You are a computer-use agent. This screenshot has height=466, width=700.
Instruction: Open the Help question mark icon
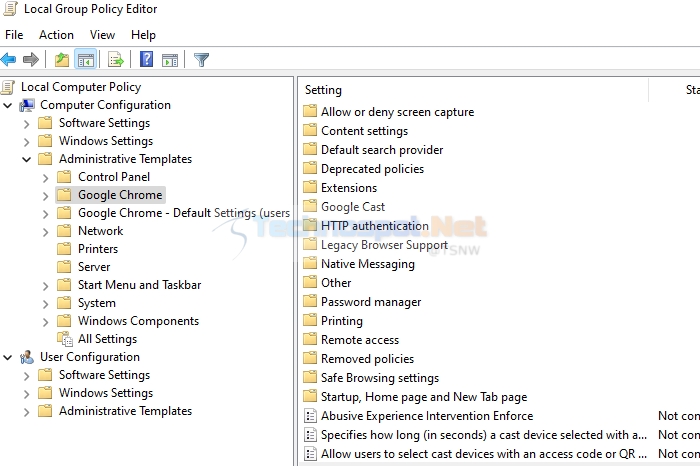[x=146, y=59]
